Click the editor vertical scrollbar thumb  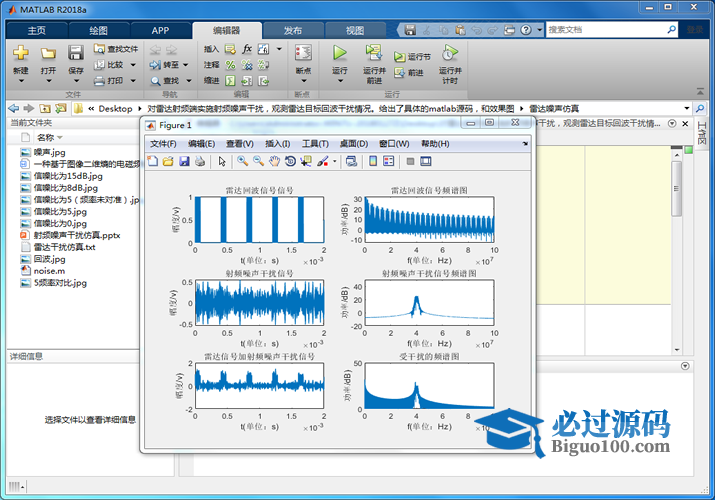tap(677, 188)
